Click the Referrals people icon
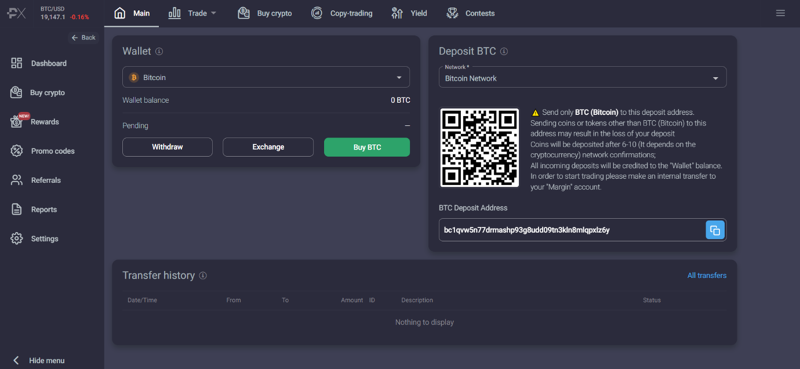Image resolution: width=800 pixels, height=369 pixels. pos(17,180)
